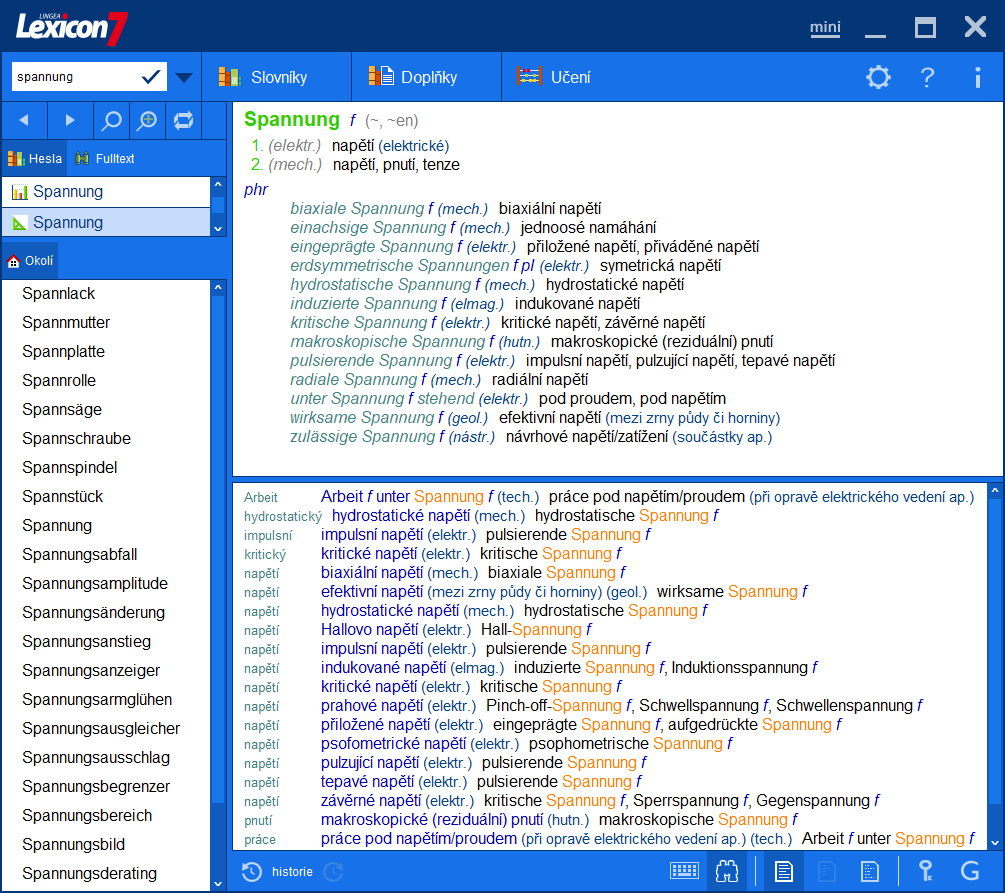Switch to mini mode

point(825,28)
